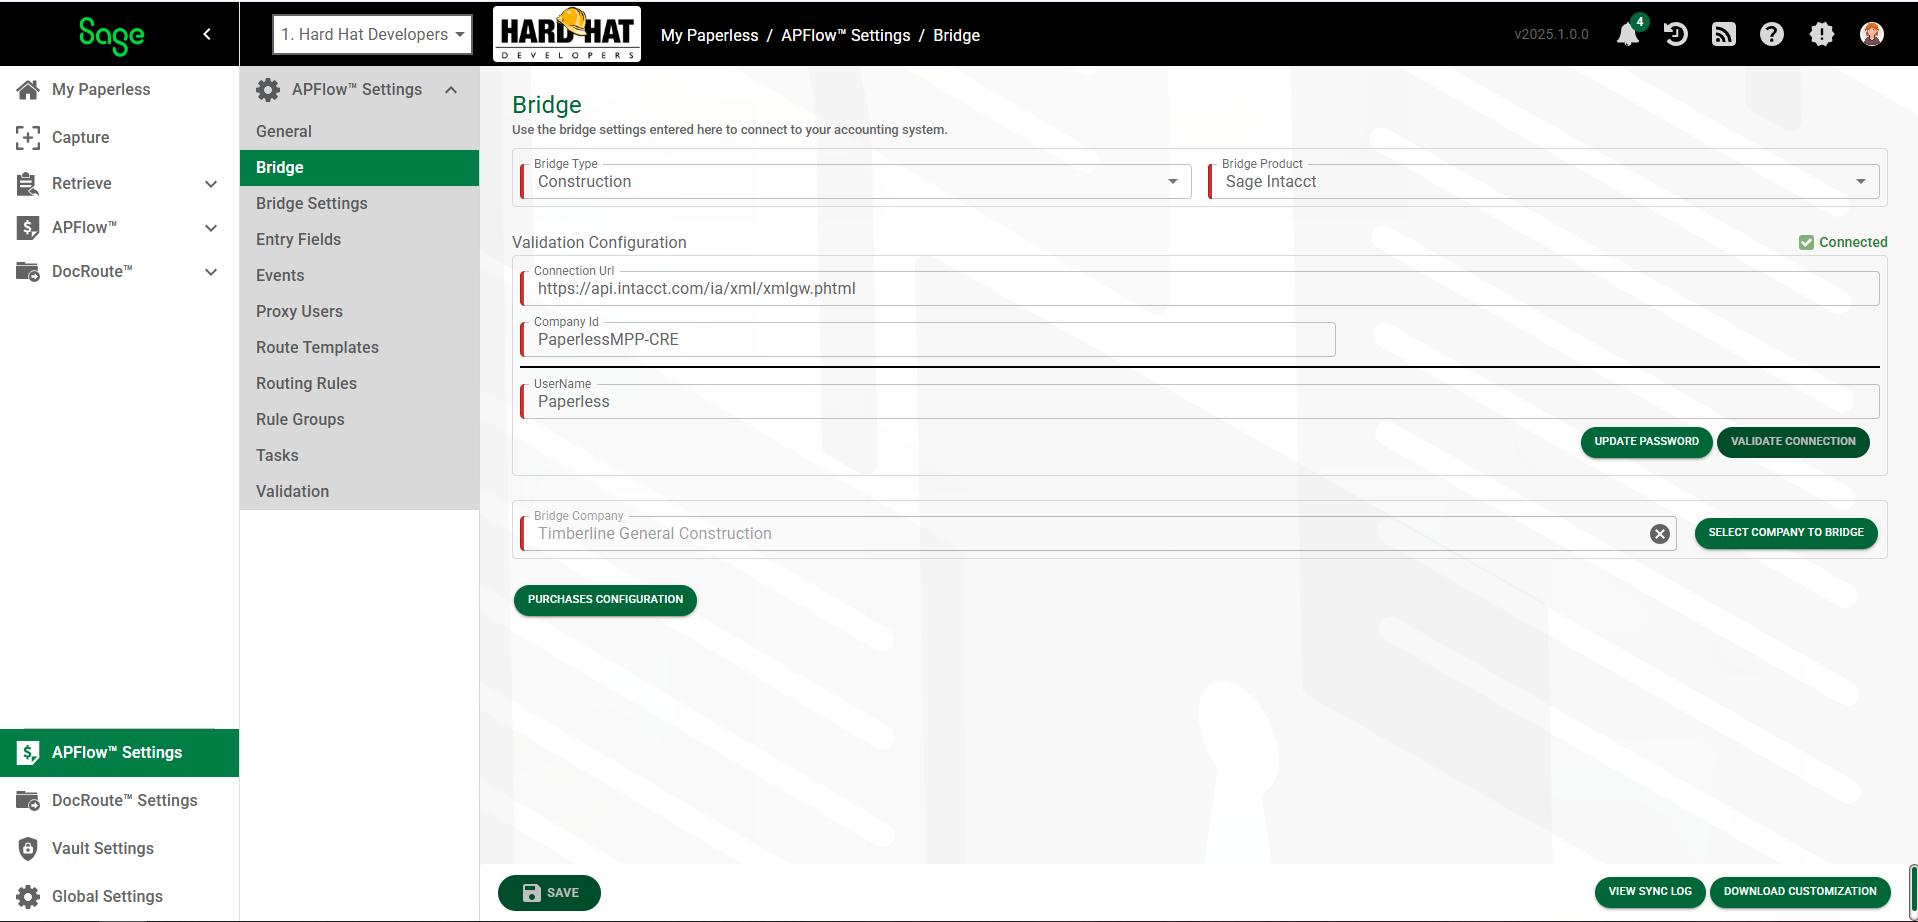Expand the DocRoute menu chevron
This screenshot has width=1918, height=922.
click(211, 272)
